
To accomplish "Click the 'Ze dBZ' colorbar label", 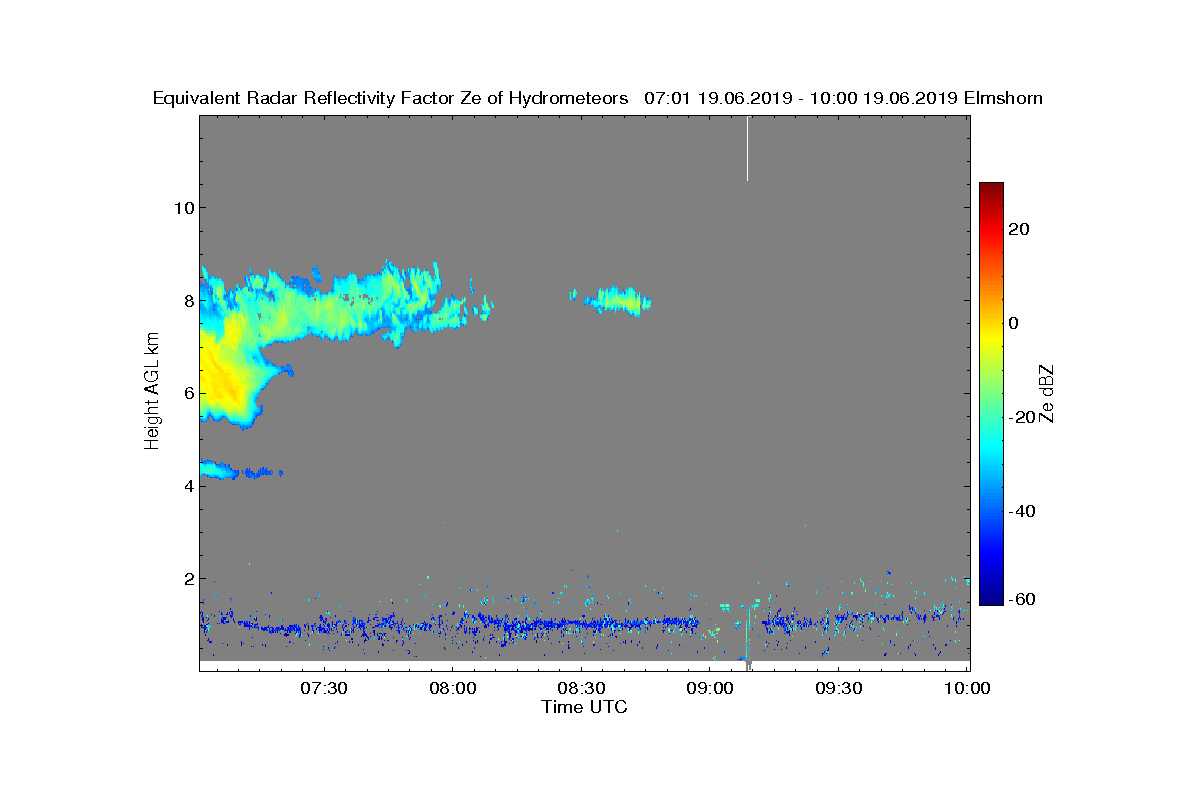I will (1048, 393).
